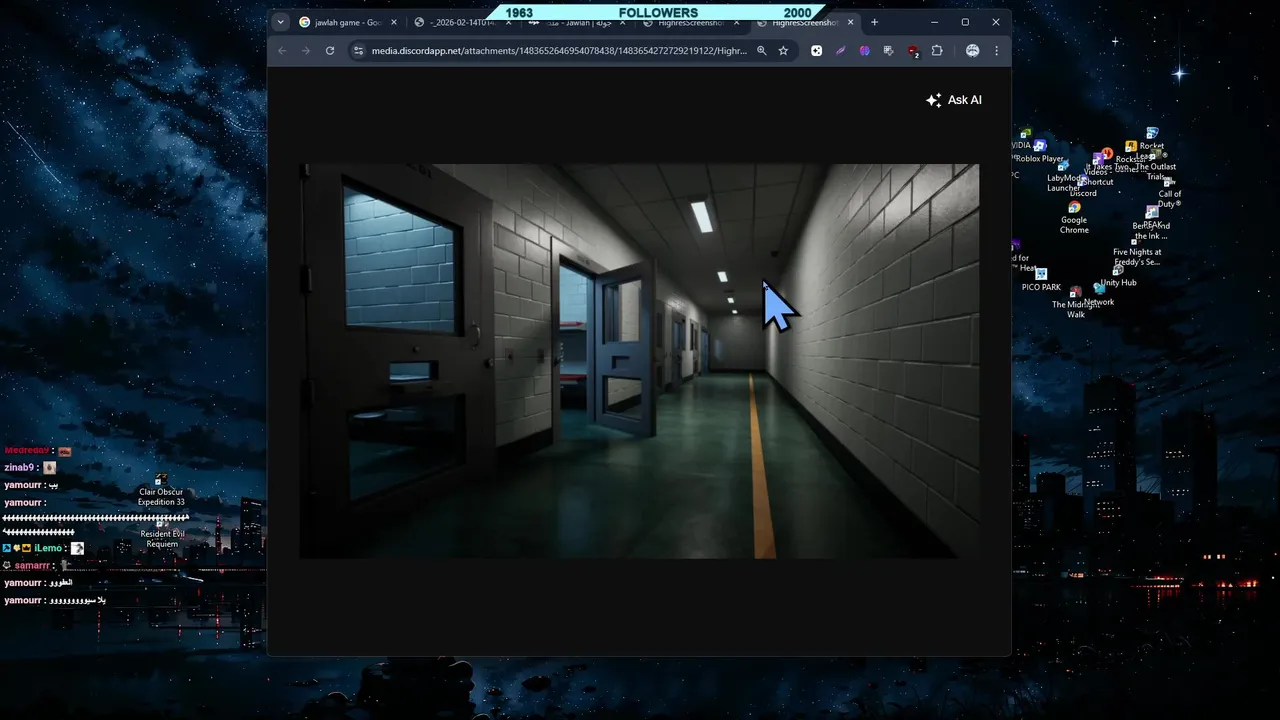Open the white dice extension icon
Image resolution: width=1280 pixels, height=720 pixels.
[816, 51]
